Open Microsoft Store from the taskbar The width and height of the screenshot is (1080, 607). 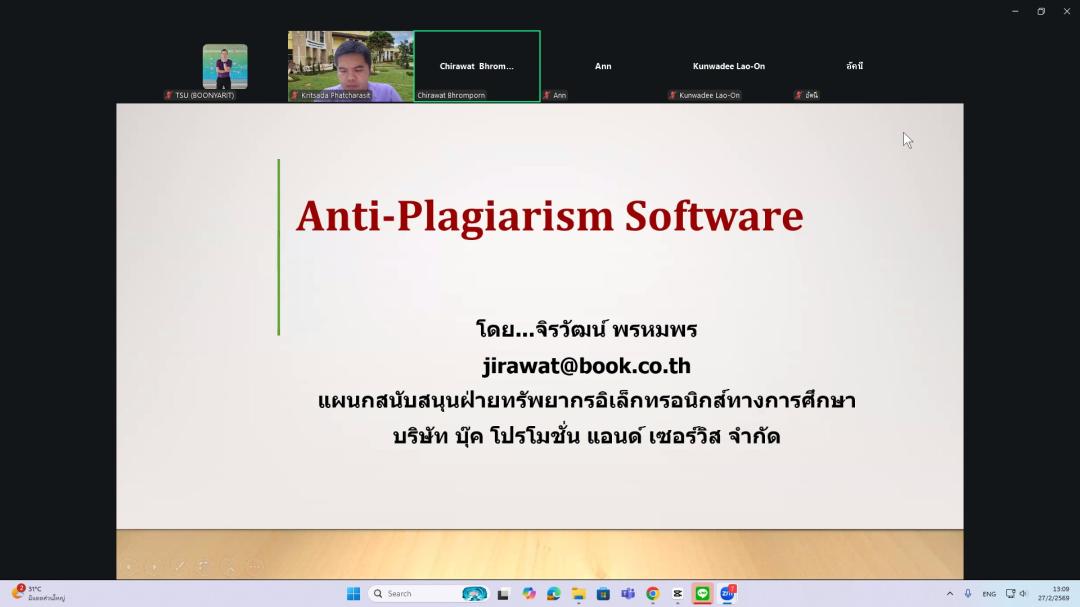click(603, 593)
